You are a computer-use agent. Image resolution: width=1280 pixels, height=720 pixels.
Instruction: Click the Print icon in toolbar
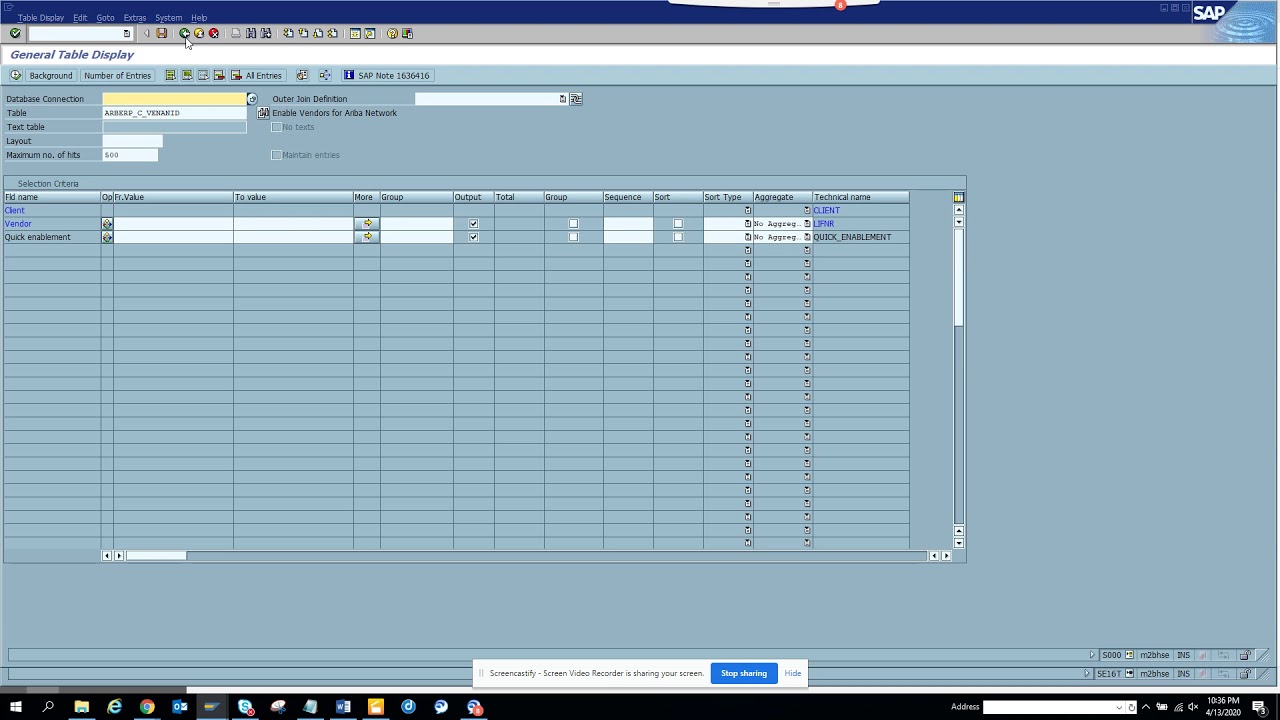point(236,33)
